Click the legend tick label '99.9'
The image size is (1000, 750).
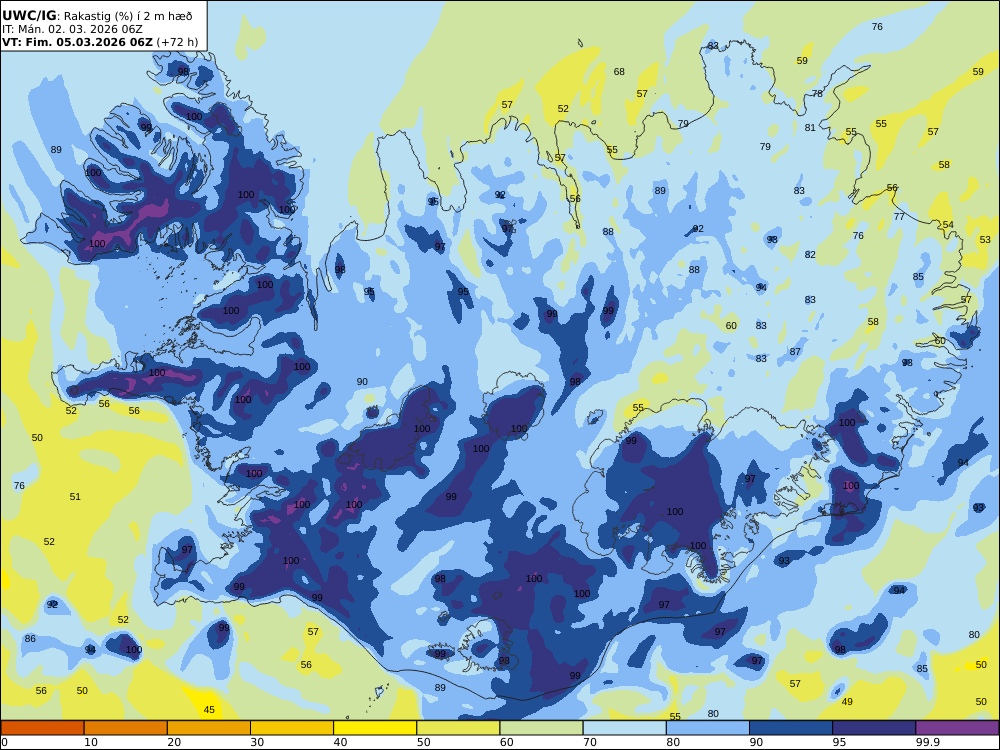click(927, 742)
